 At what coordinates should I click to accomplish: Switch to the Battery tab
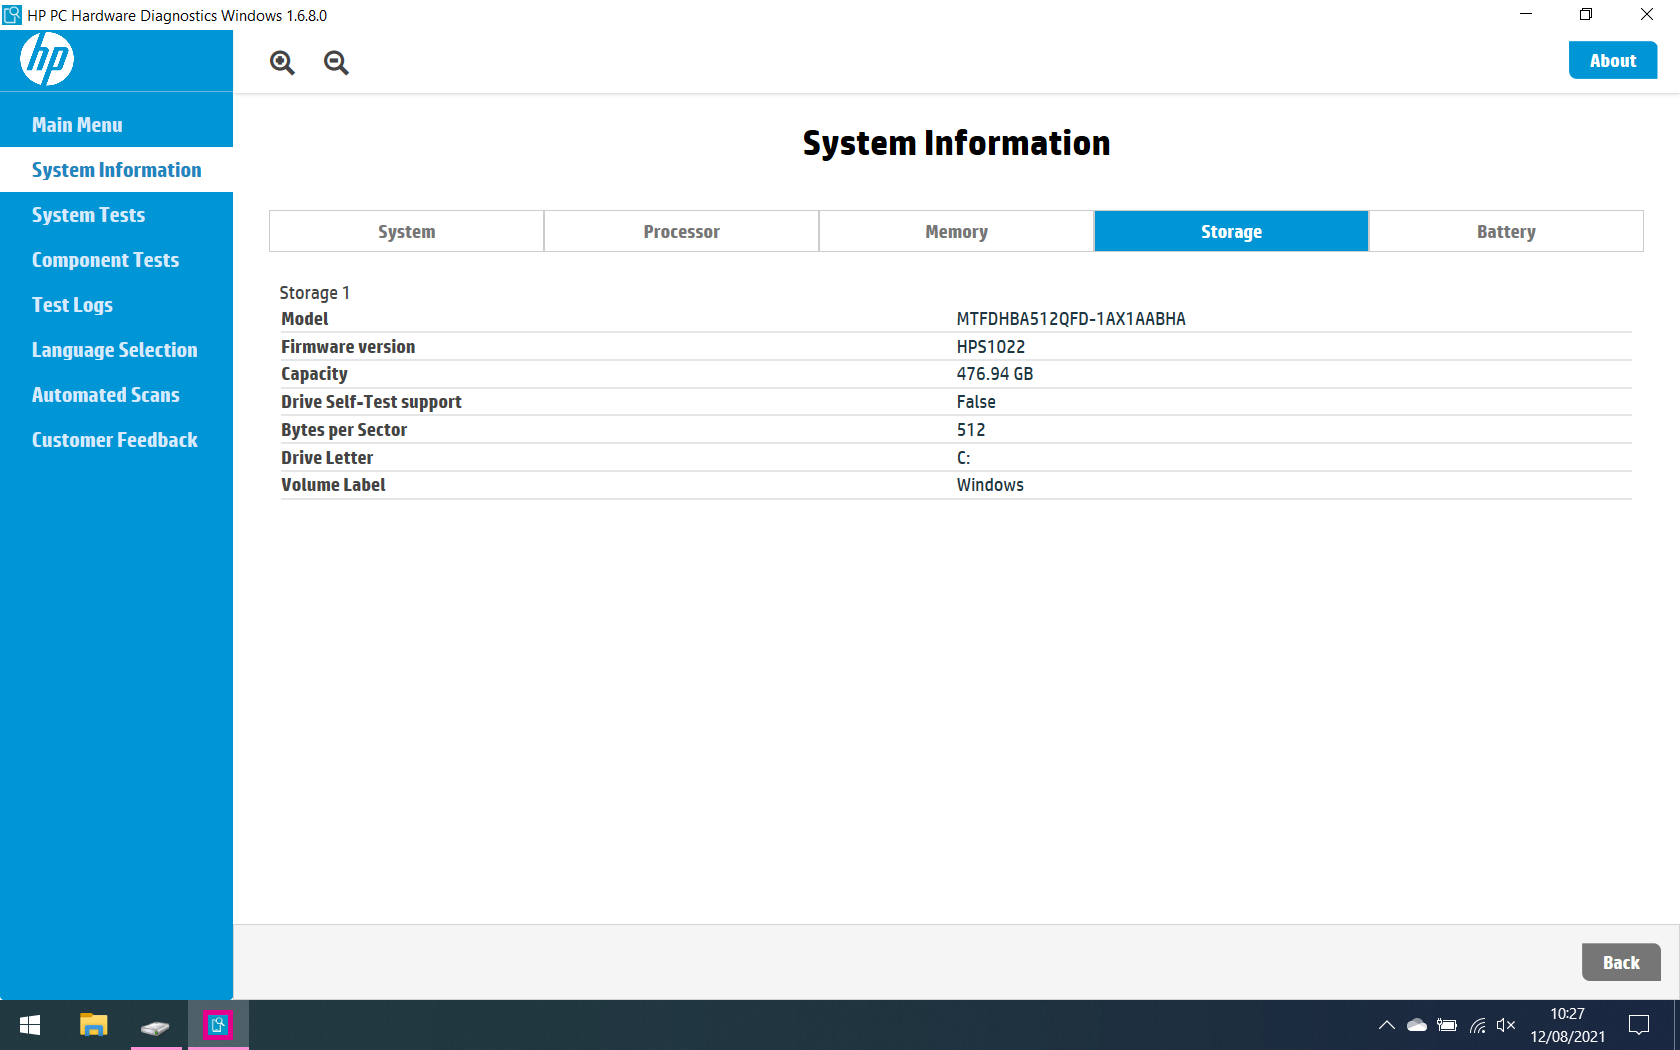click(x=1506, y=231)
